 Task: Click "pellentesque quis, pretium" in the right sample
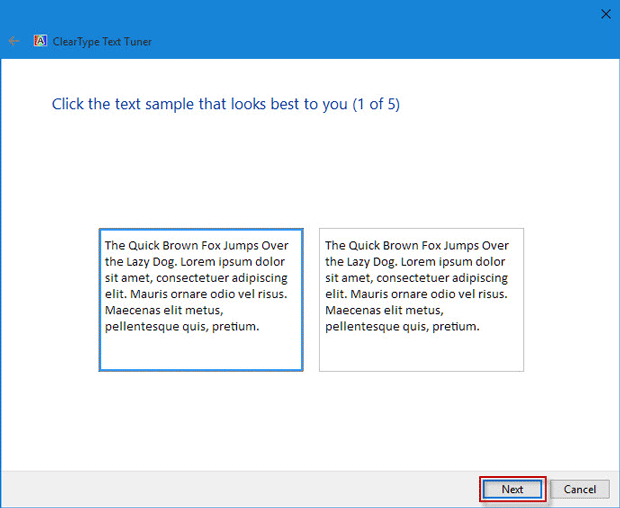coord(402,326)
